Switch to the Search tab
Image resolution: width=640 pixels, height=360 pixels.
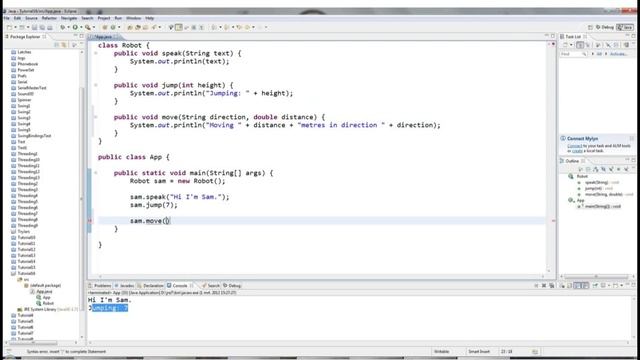coord(212,286)
